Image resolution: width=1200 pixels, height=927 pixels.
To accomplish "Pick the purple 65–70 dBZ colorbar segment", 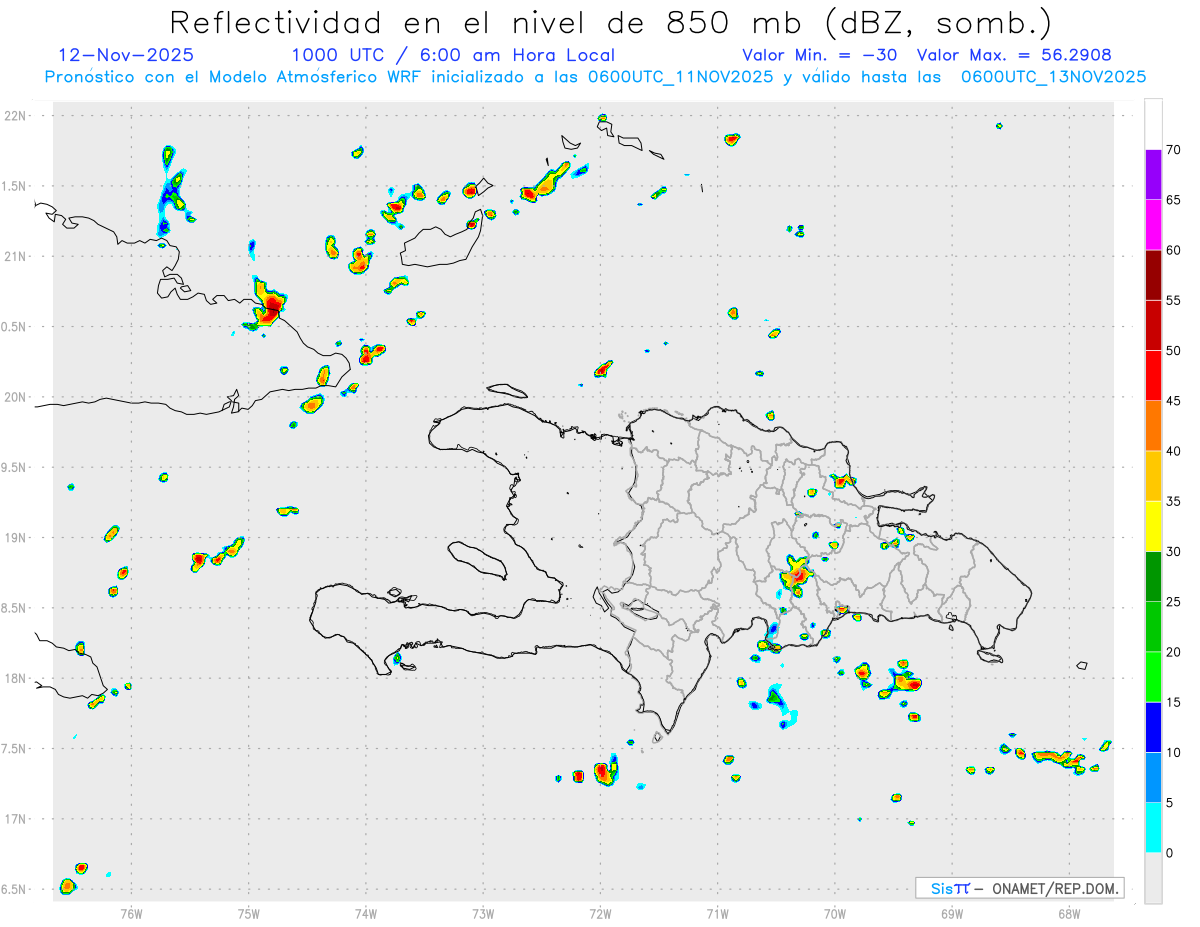I will pos(1153,175).
